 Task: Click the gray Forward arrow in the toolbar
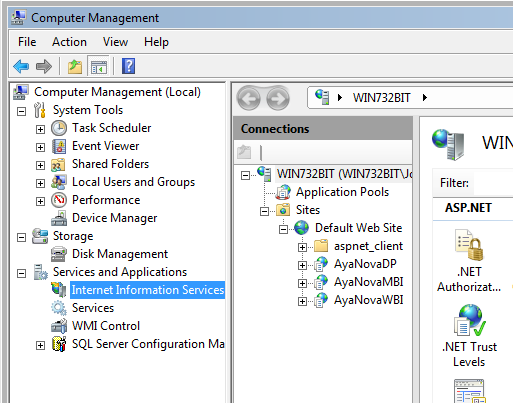point(44,66)
